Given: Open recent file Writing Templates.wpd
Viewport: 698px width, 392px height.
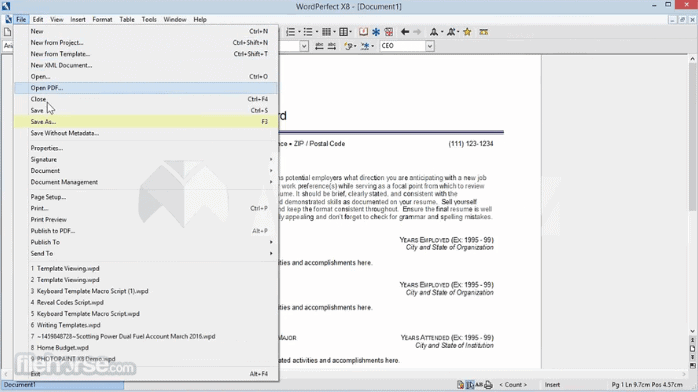Looking at the screenshot, I should click(x=146, y=325).
